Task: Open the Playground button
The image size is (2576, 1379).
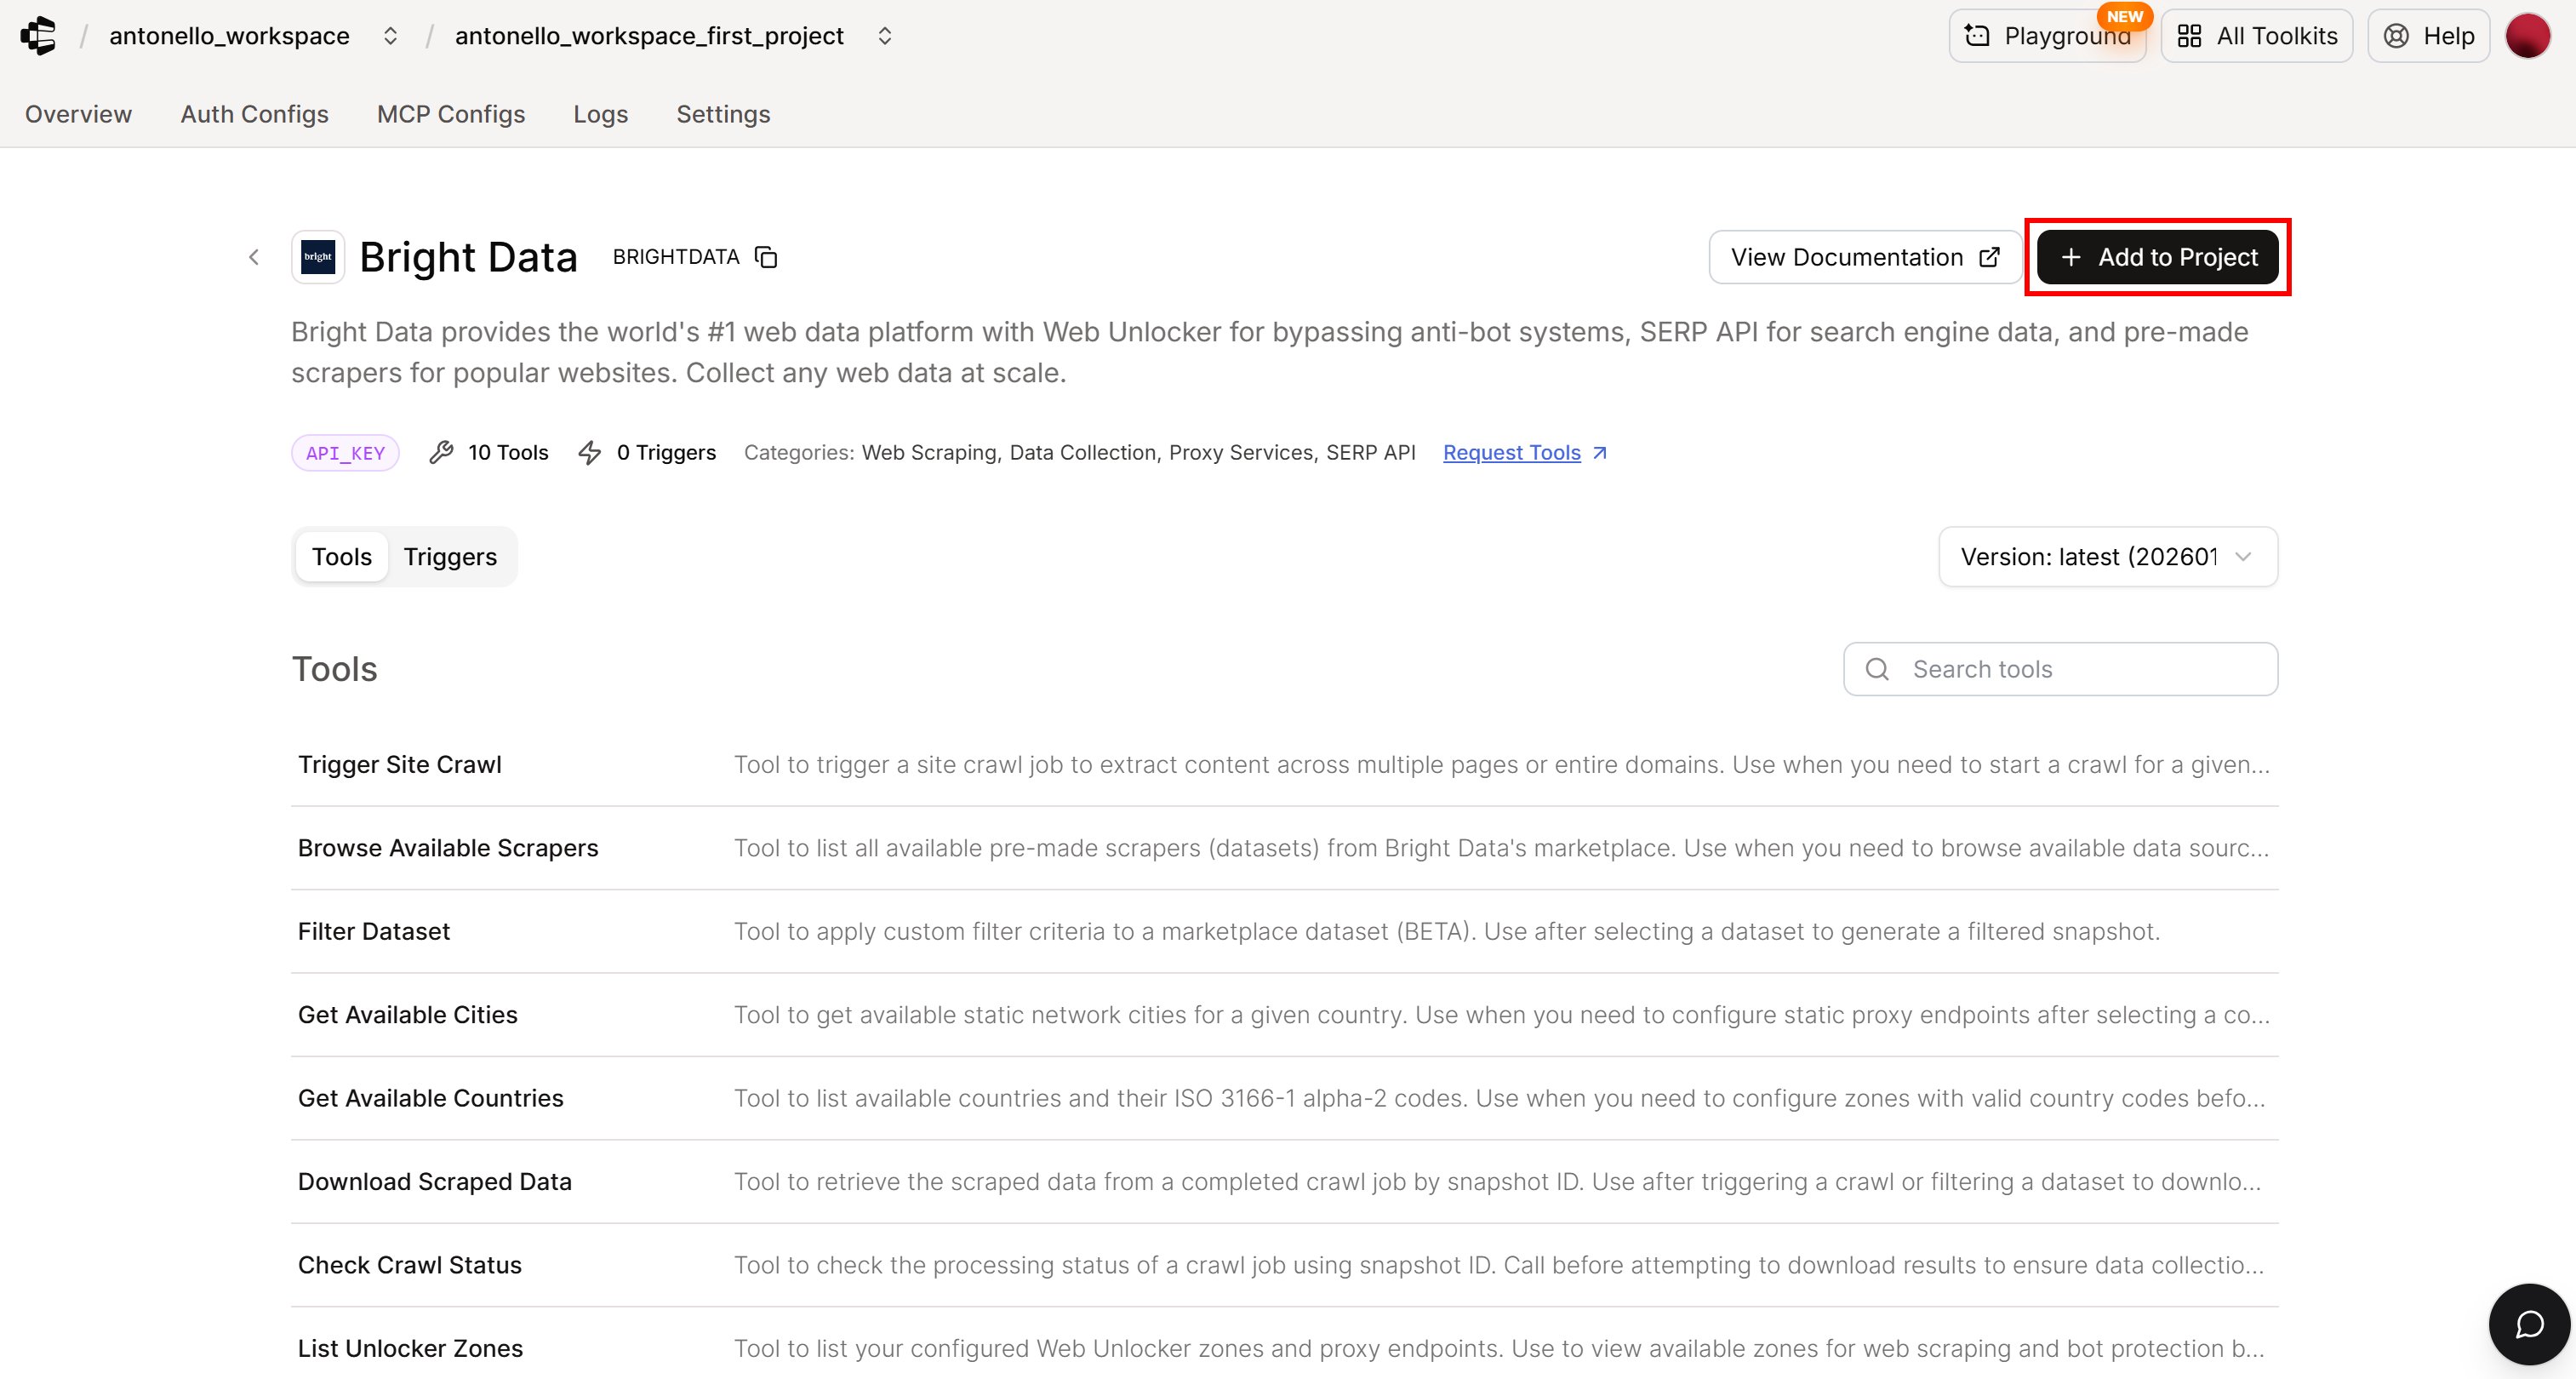Action: (x=2046, y=36)
